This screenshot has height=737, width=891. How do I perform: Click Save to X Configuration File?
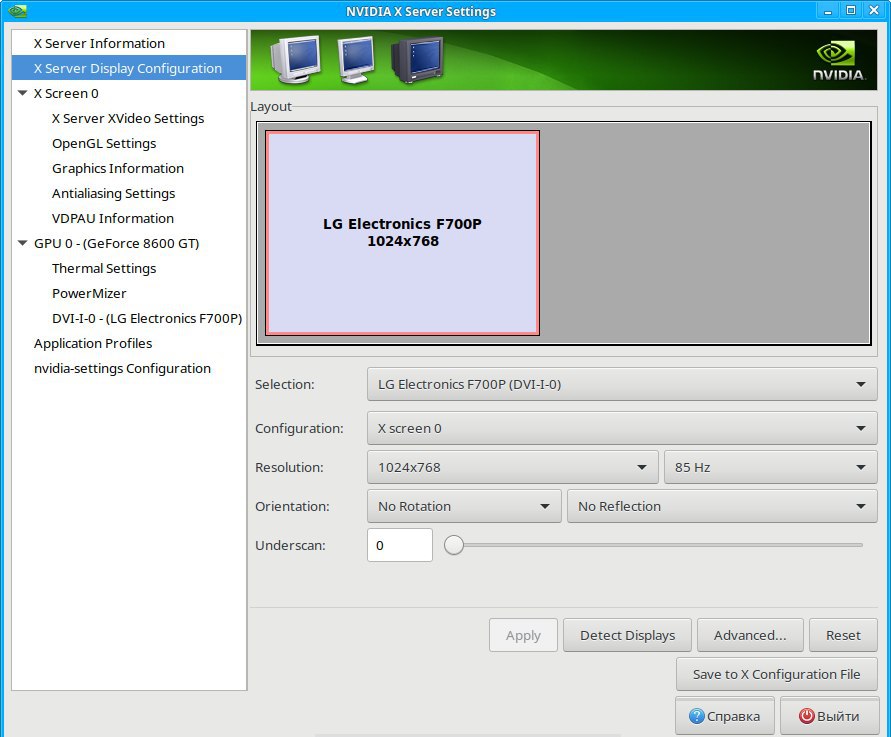pos(777,674)
